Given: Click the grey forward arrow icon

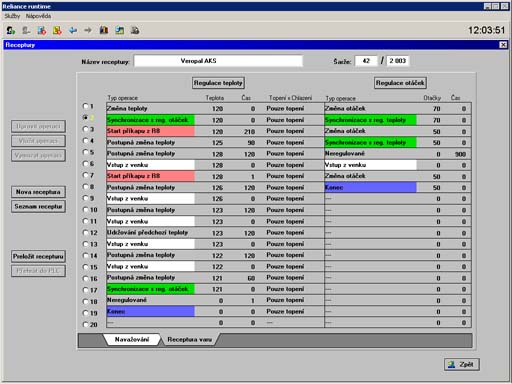Looking at the screenshot, I should (88, 31).
